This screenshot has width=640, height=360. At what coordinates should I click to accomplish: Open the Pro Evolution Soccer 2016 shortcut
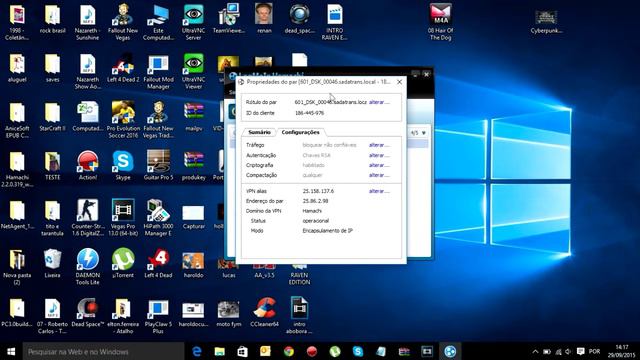[x=123, y=120]
